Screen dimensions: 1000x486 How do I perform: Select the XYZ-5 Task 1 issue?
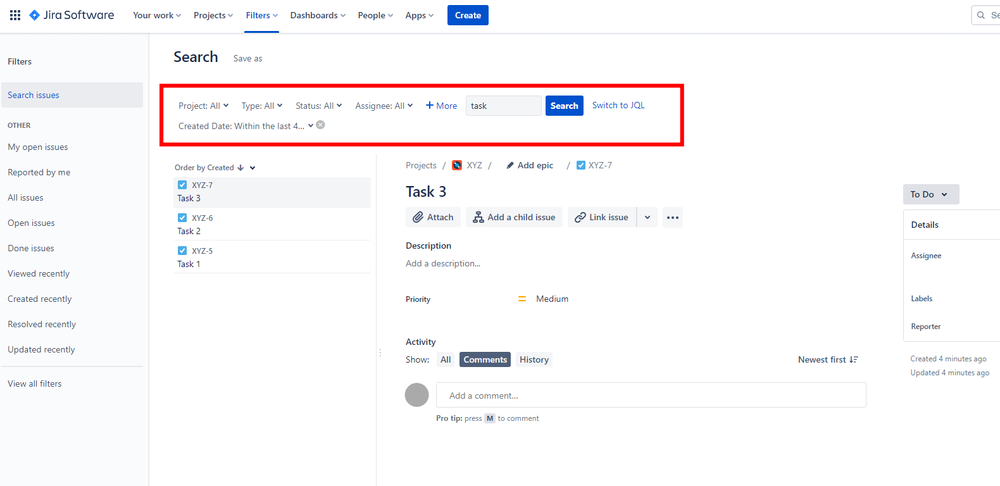click(272, 257)
